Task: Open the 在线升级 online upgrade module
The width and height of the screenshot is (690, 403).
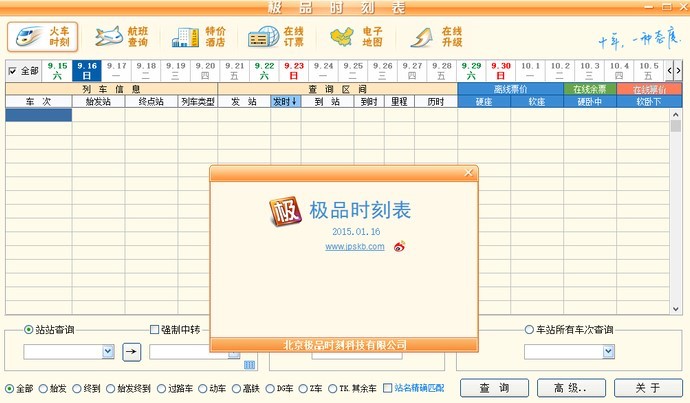Action: click(x=436, y=37)
